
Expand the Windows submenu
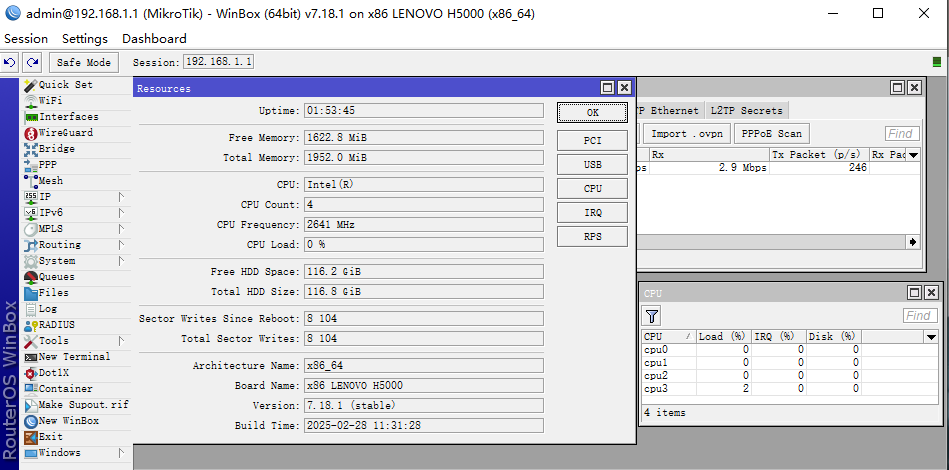click(121, 452)
